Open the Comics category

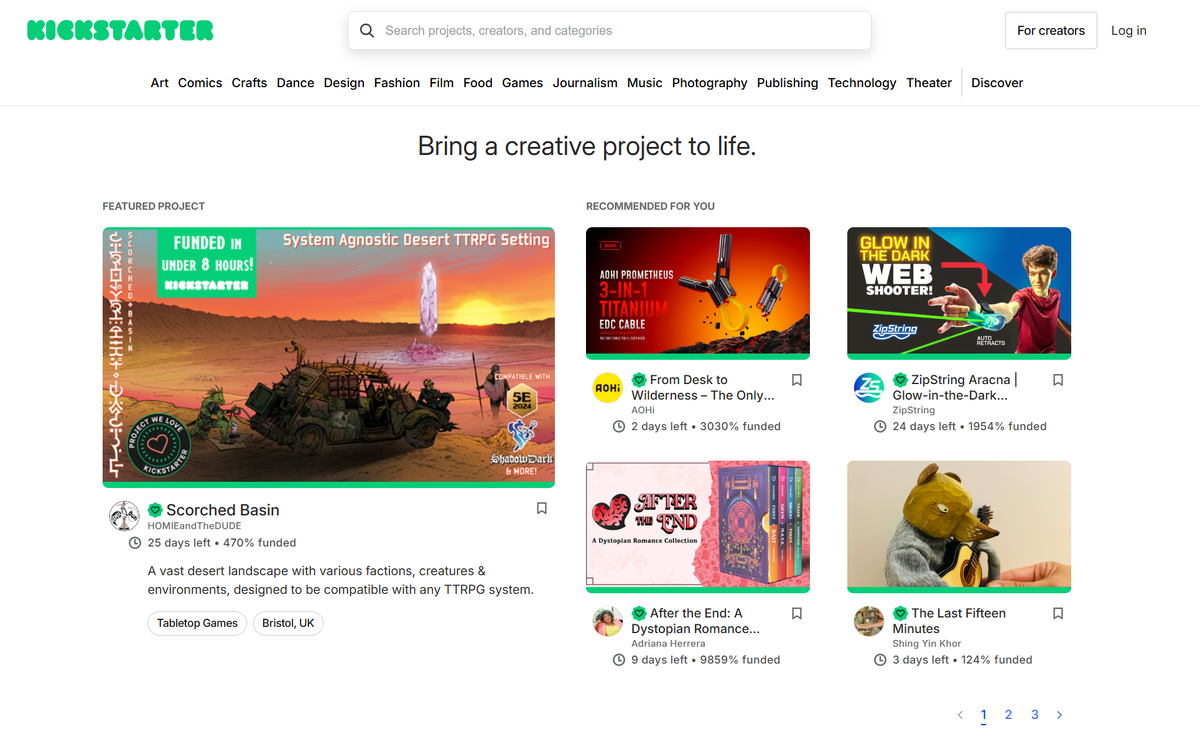[200, 83]
